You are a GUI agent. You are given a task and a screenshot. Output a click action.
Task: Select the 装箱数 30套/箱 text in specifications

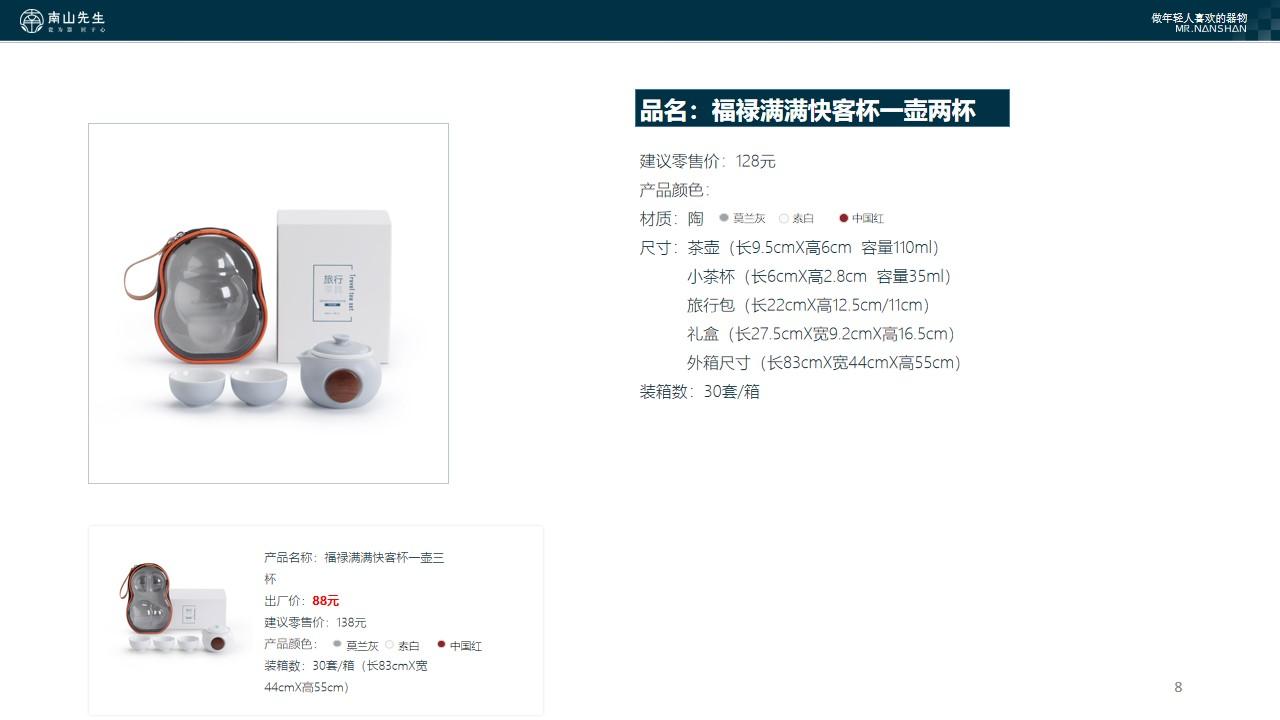point(700,392)
